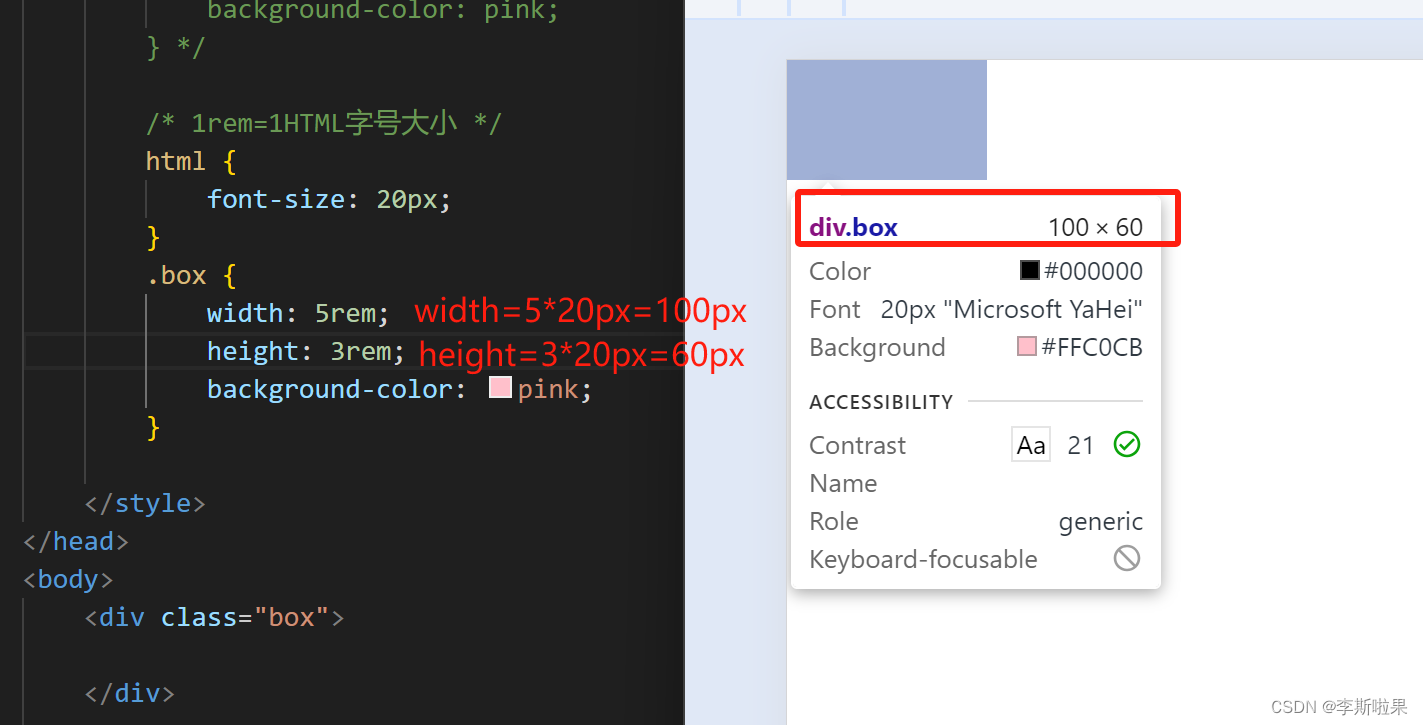Viewport: 1423px width, 725px height.
Task: Click the "box" string in div tag
Action: point(291,617)
